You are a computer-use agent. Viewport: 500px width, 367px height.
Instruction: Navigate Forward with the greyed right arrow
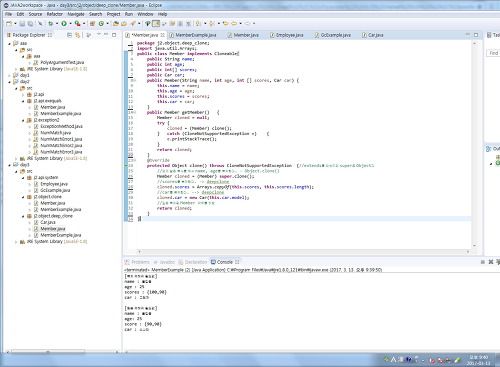pos(247,24)
